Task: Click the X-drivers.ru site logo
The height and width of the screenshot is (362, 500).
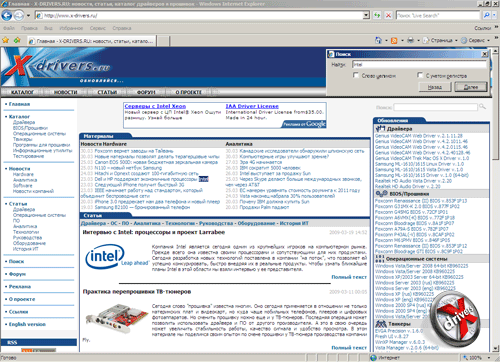Action: 57,66
